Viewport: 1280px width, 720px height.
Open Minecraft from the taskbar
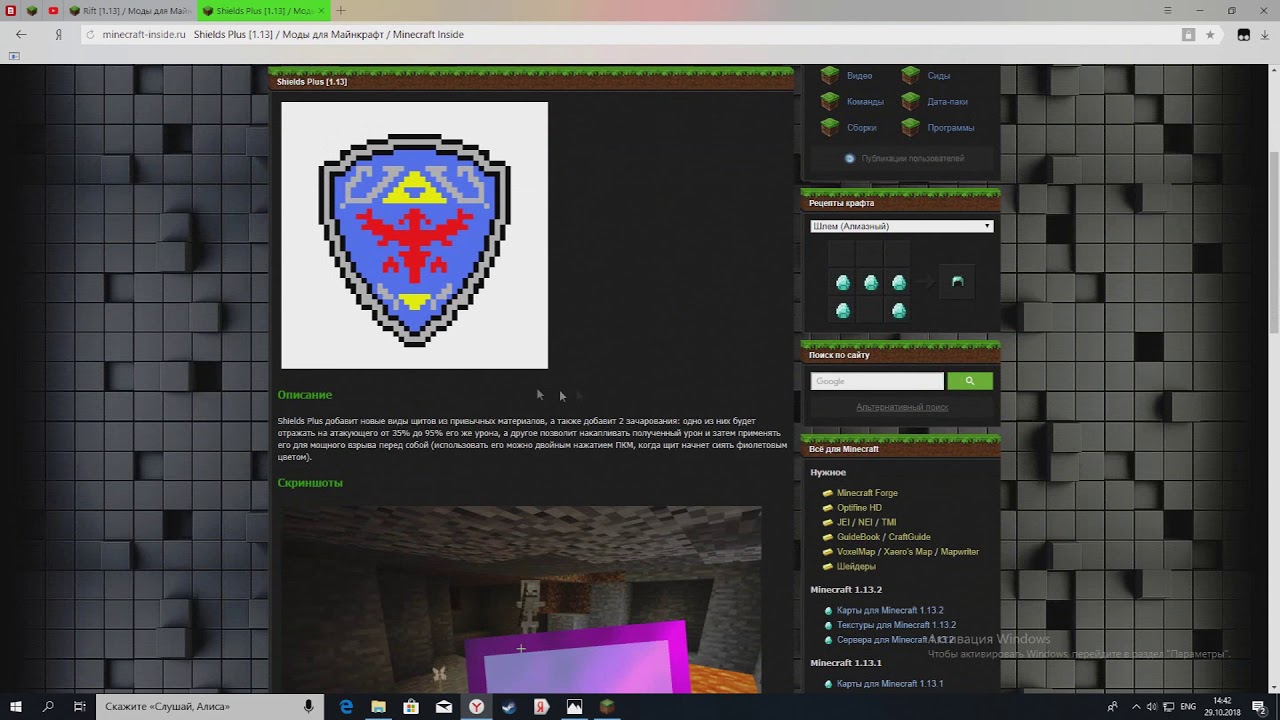607,707
